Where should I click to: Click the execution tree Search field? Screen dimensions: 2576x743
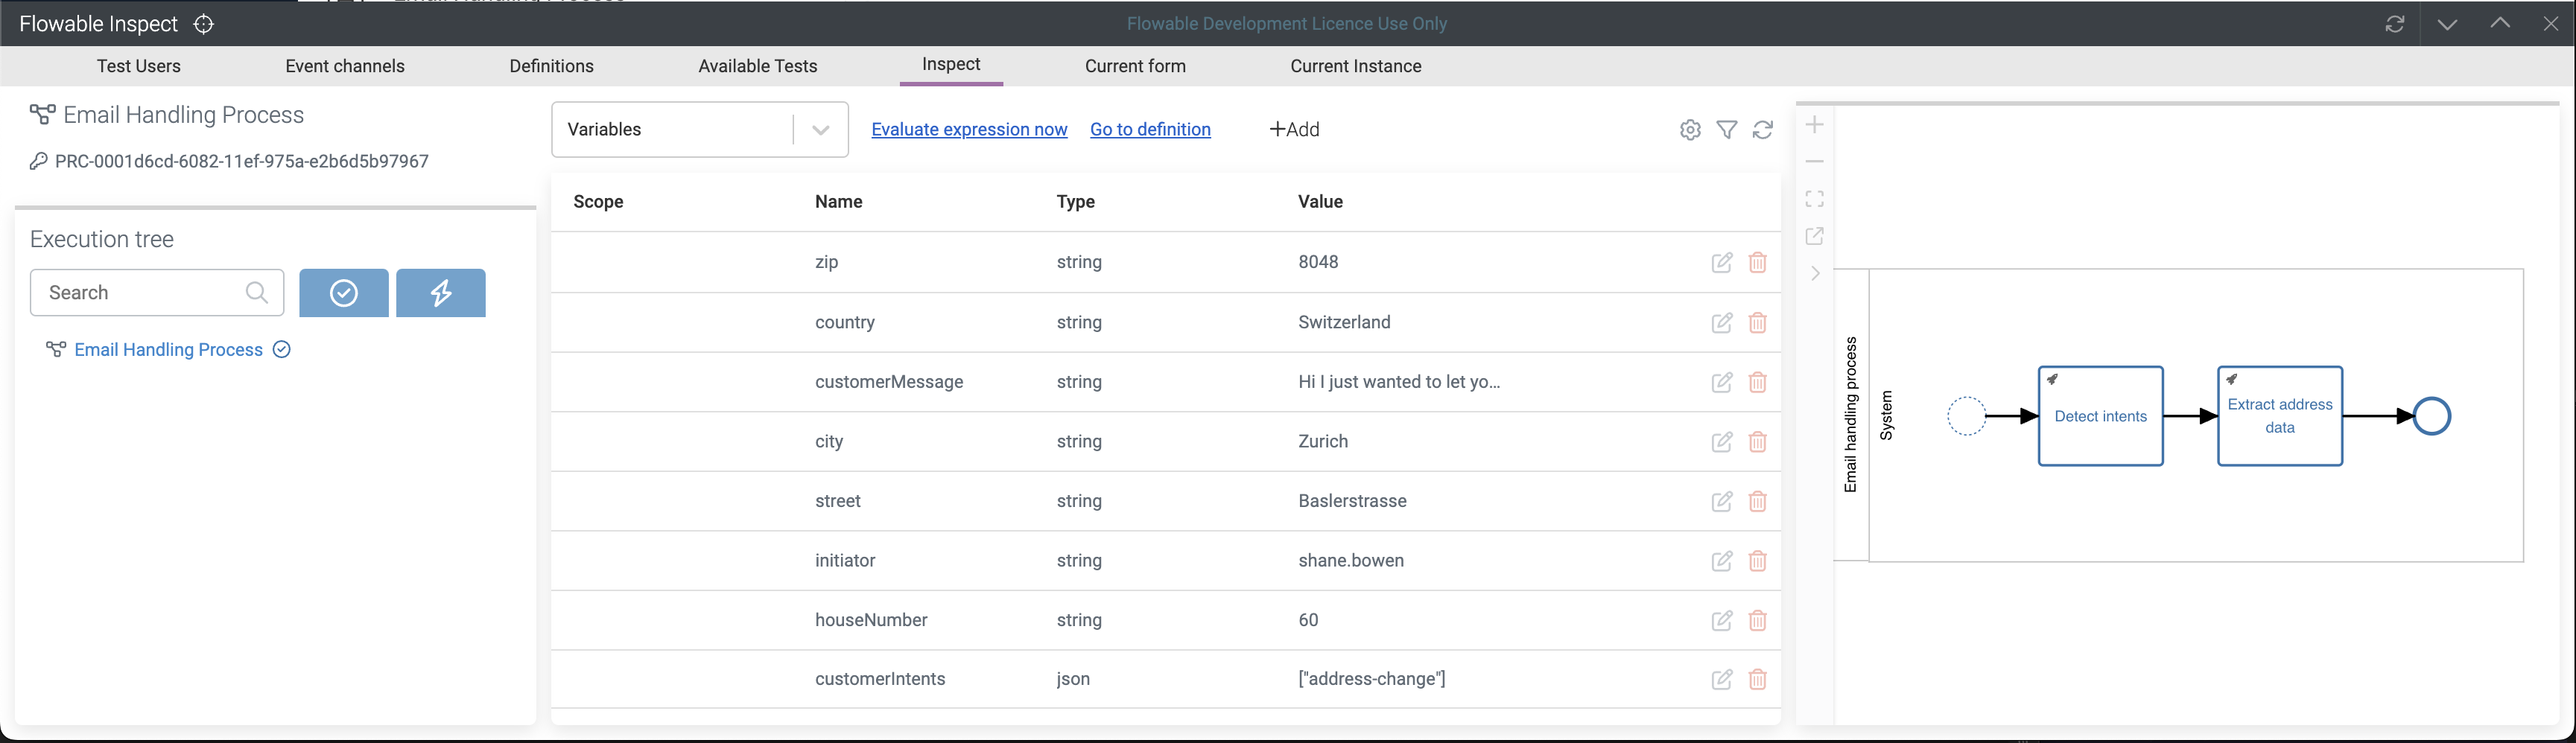pos(140,293)
